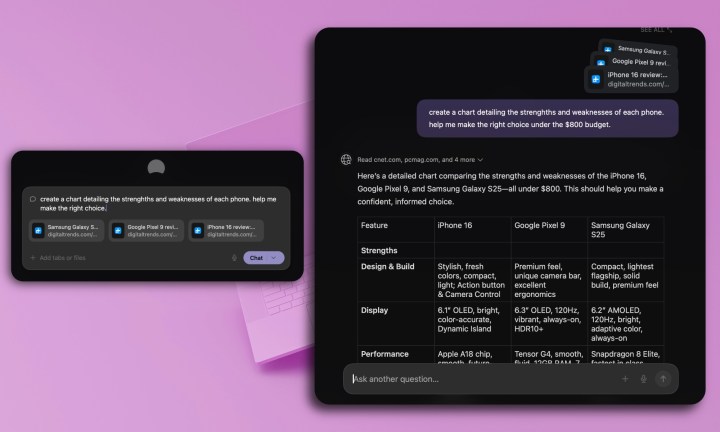Activate the microphone in the follow-up question bar
Screen dimensions: 720x432
click(643, 379)
